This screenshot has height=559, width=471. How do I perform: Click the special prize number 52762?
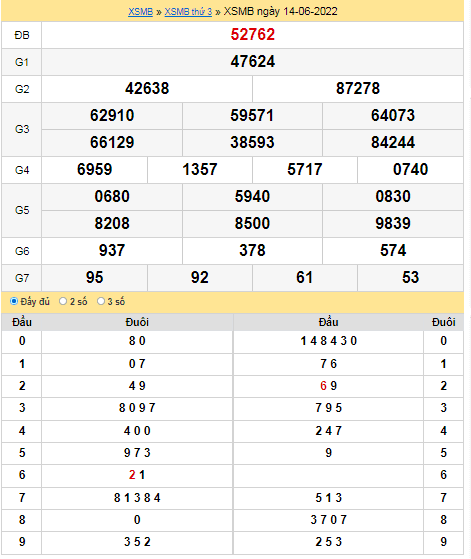pos(252,35)
